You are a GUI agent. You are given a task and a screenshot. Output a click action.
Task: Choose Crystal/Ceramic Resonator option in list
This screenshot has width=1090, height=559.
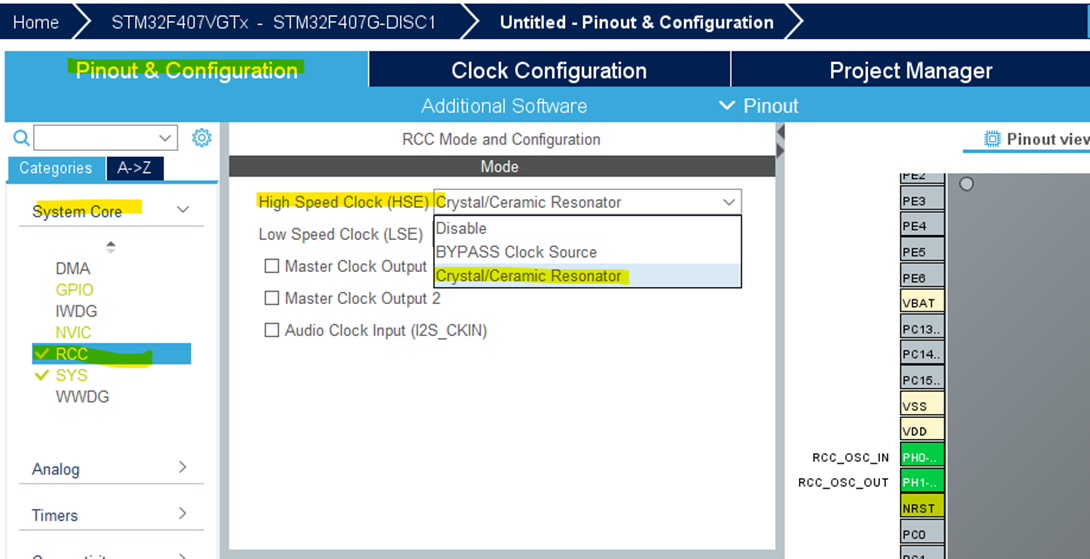click(x=587, y=276)
